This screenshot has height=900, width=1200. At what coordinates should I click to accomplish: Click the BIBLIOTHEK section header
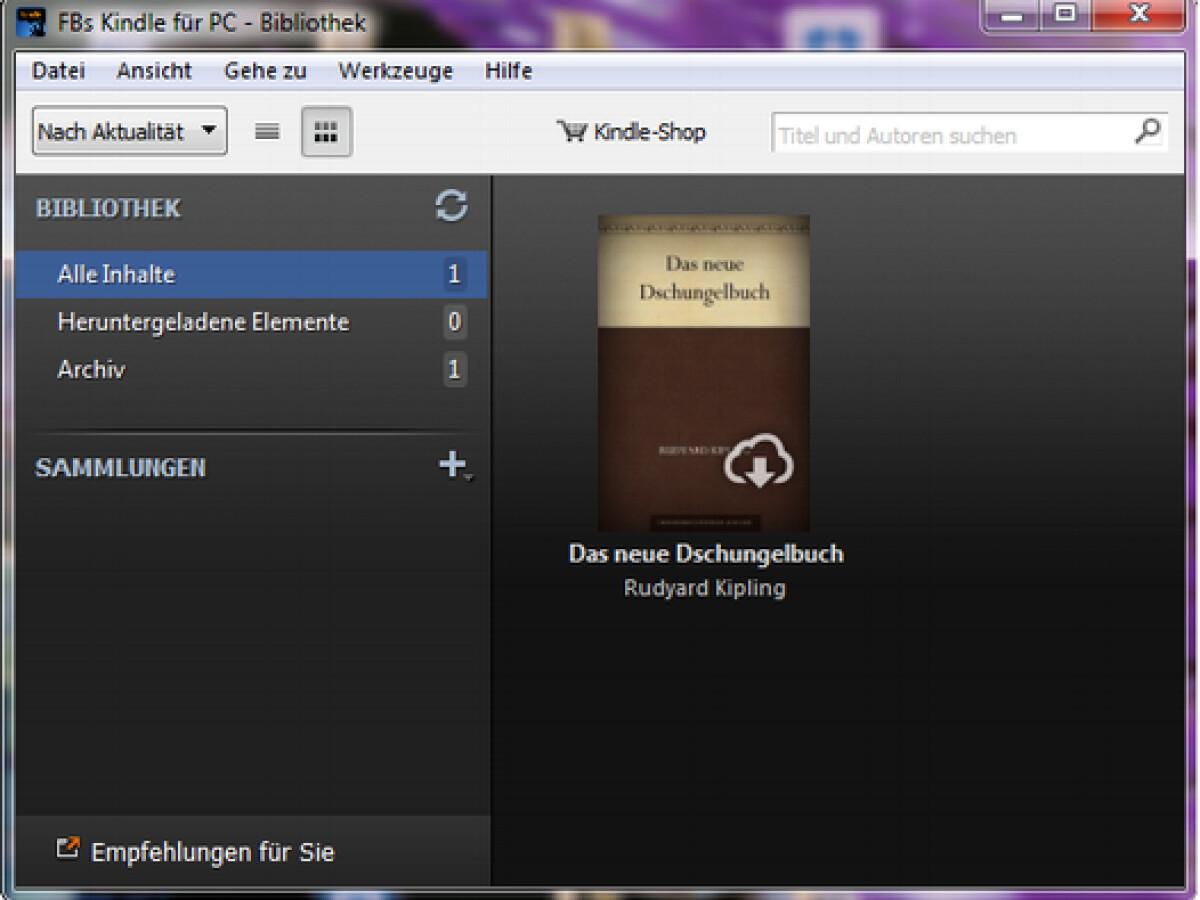point(108,208)
